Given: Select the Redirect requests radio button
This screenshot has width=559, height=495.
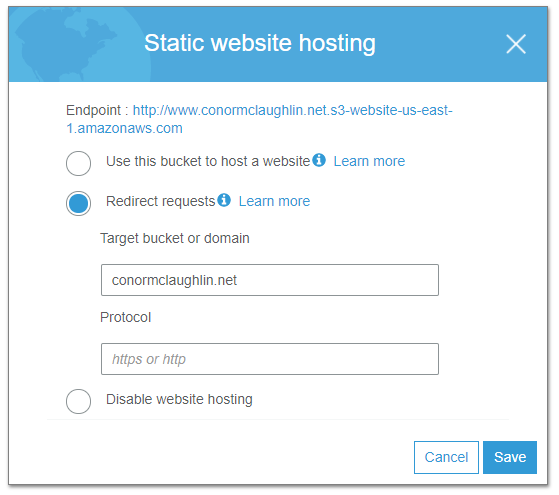Looking at the screenshot, I should 78,203.
